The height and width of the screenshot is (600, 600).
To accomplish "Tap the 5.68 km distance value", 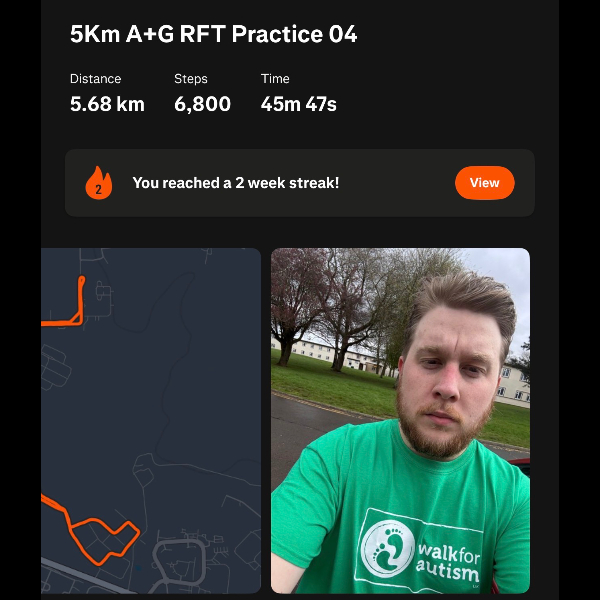I will pos(107,104).
